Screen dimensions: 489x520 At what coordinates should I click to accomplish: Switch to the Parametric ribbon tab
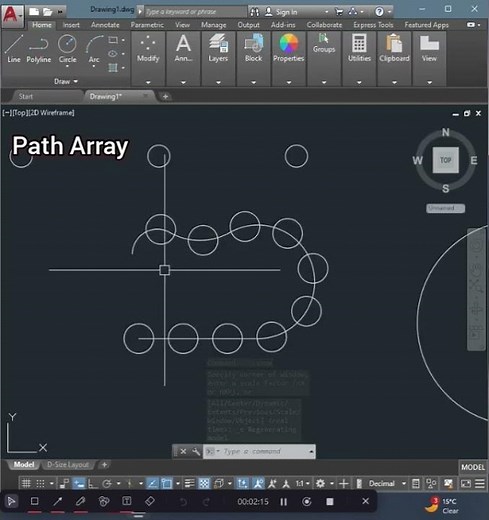pyautogui.click(x=147, y=25)
